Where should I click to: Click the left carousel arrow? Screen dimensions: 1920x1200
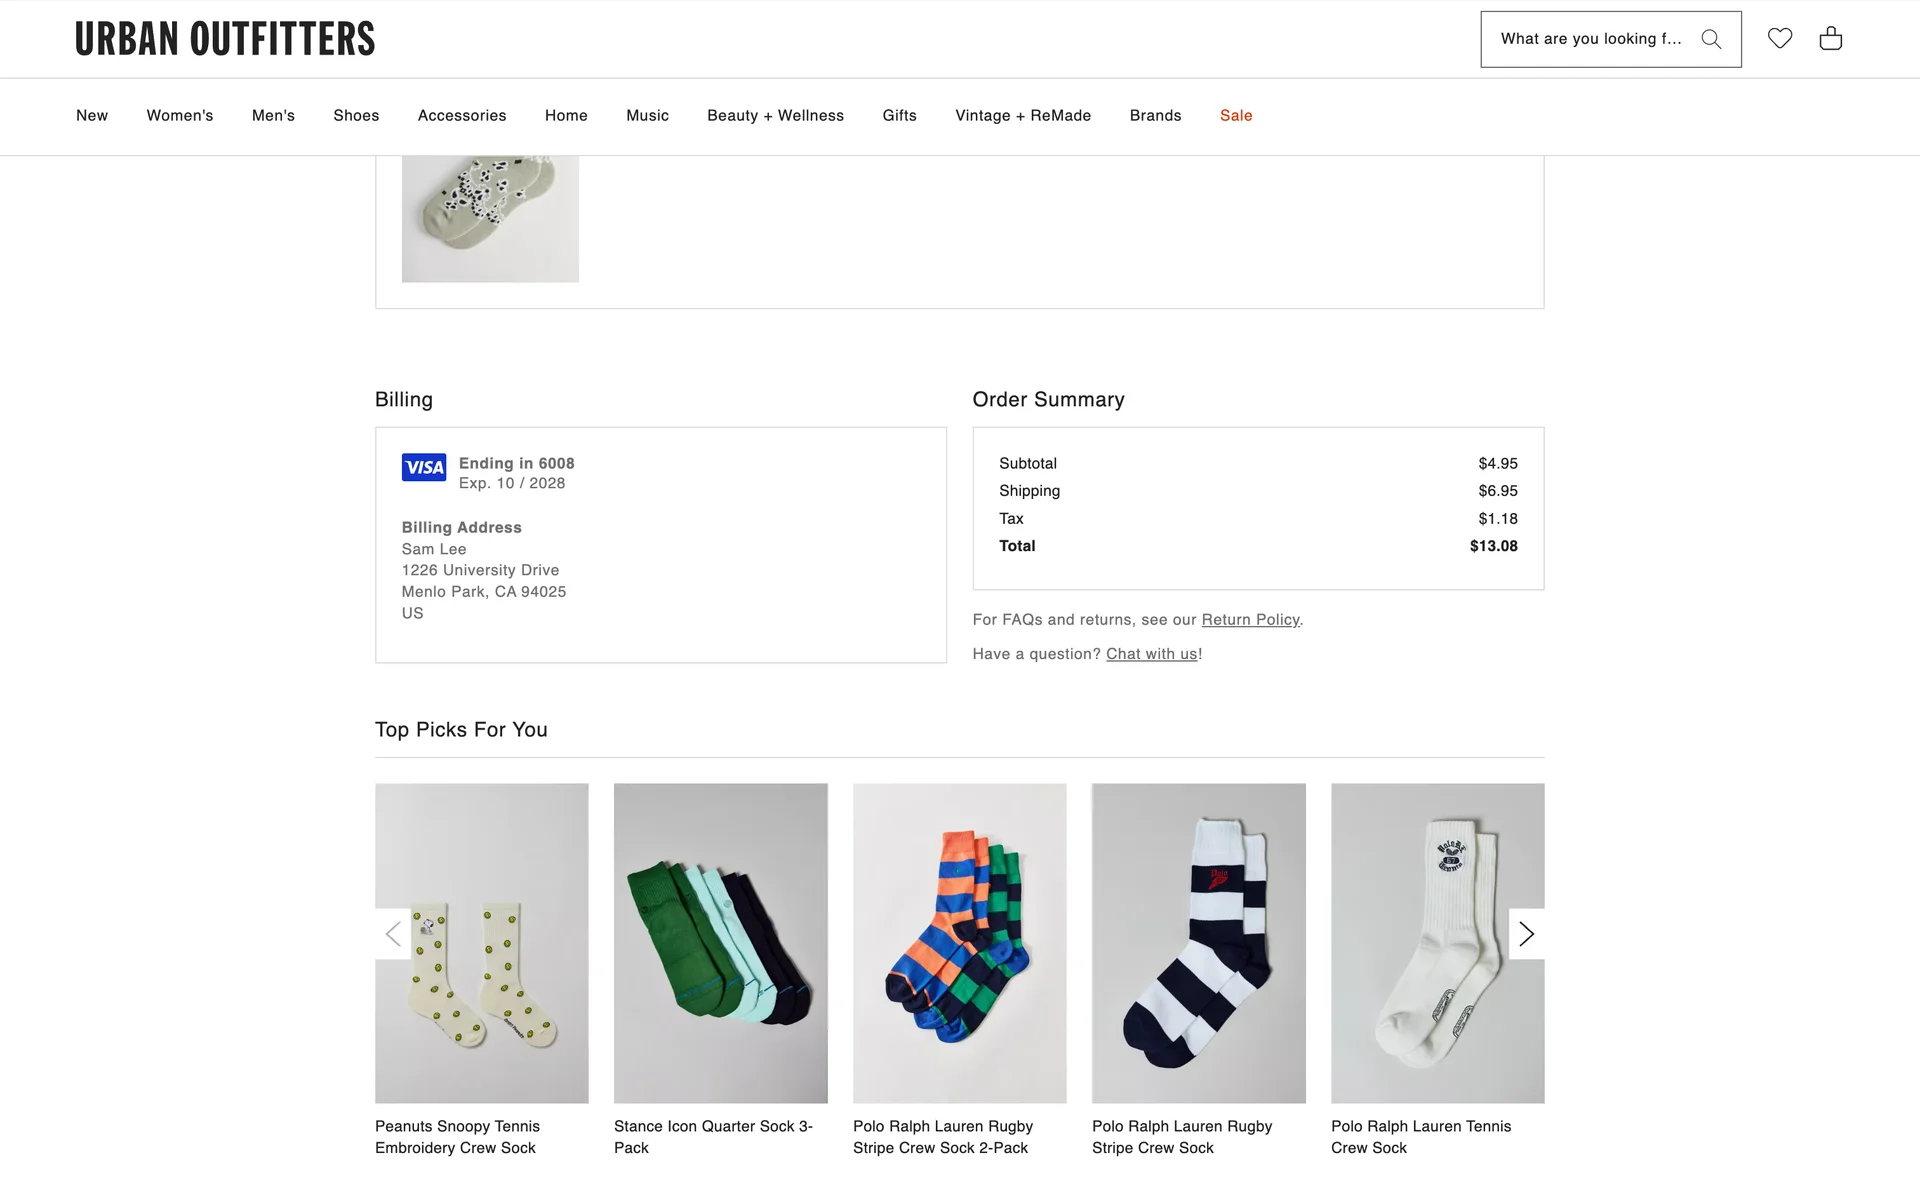[393, 934]
